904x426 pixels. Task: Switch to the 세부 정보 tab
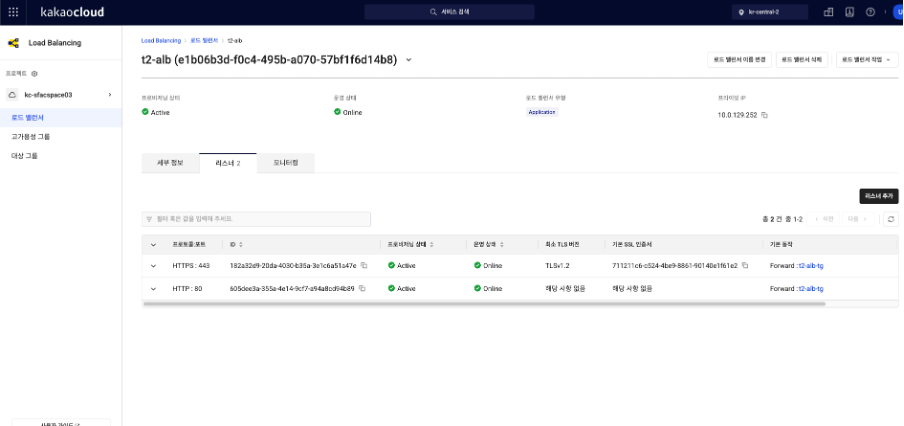170,163
